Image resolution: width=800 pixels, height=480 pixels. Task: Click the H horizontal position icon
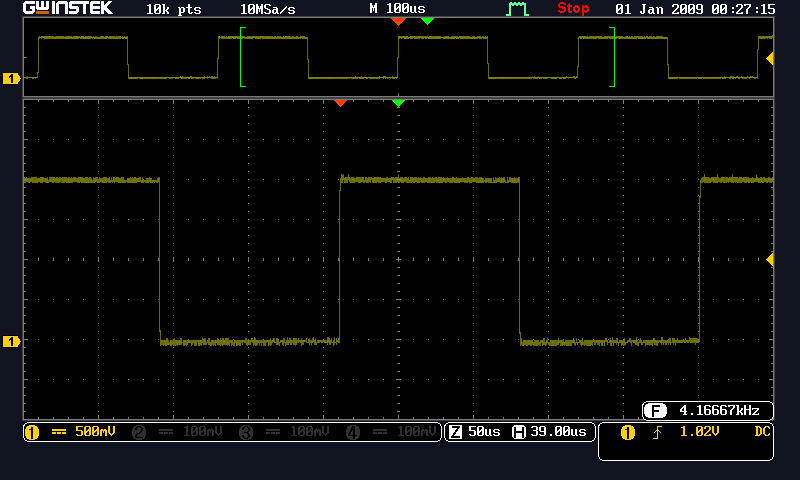pos(518,432)
